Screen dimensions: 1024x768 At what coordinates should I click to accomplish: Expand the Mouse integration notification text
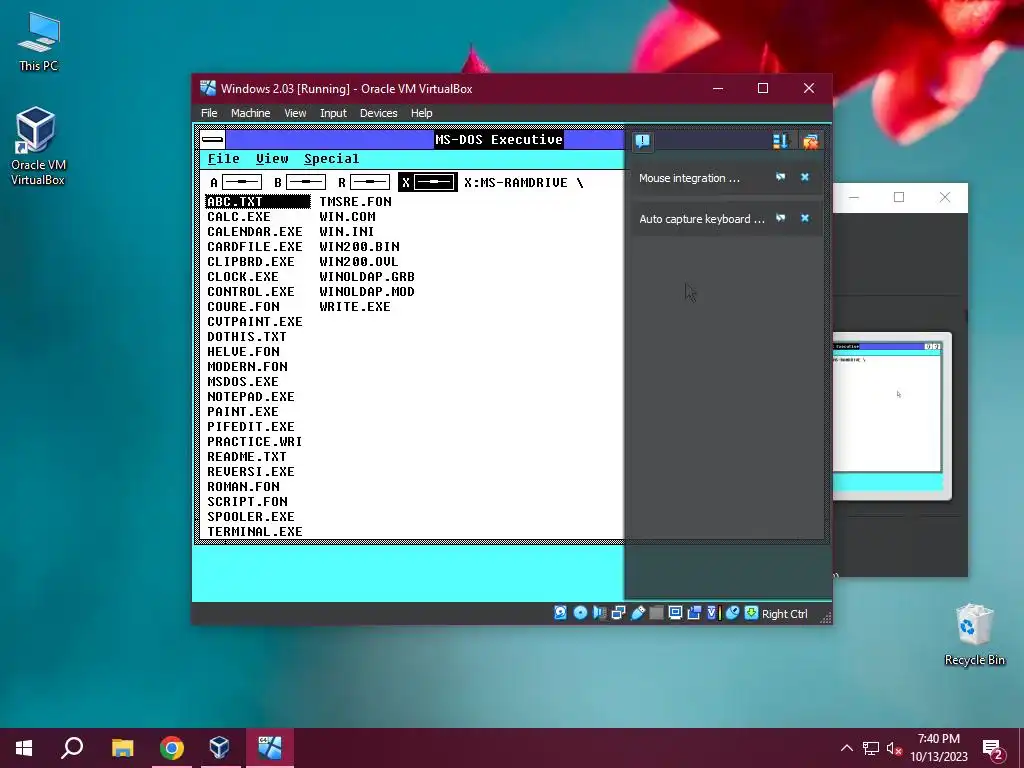coord(690,178)
